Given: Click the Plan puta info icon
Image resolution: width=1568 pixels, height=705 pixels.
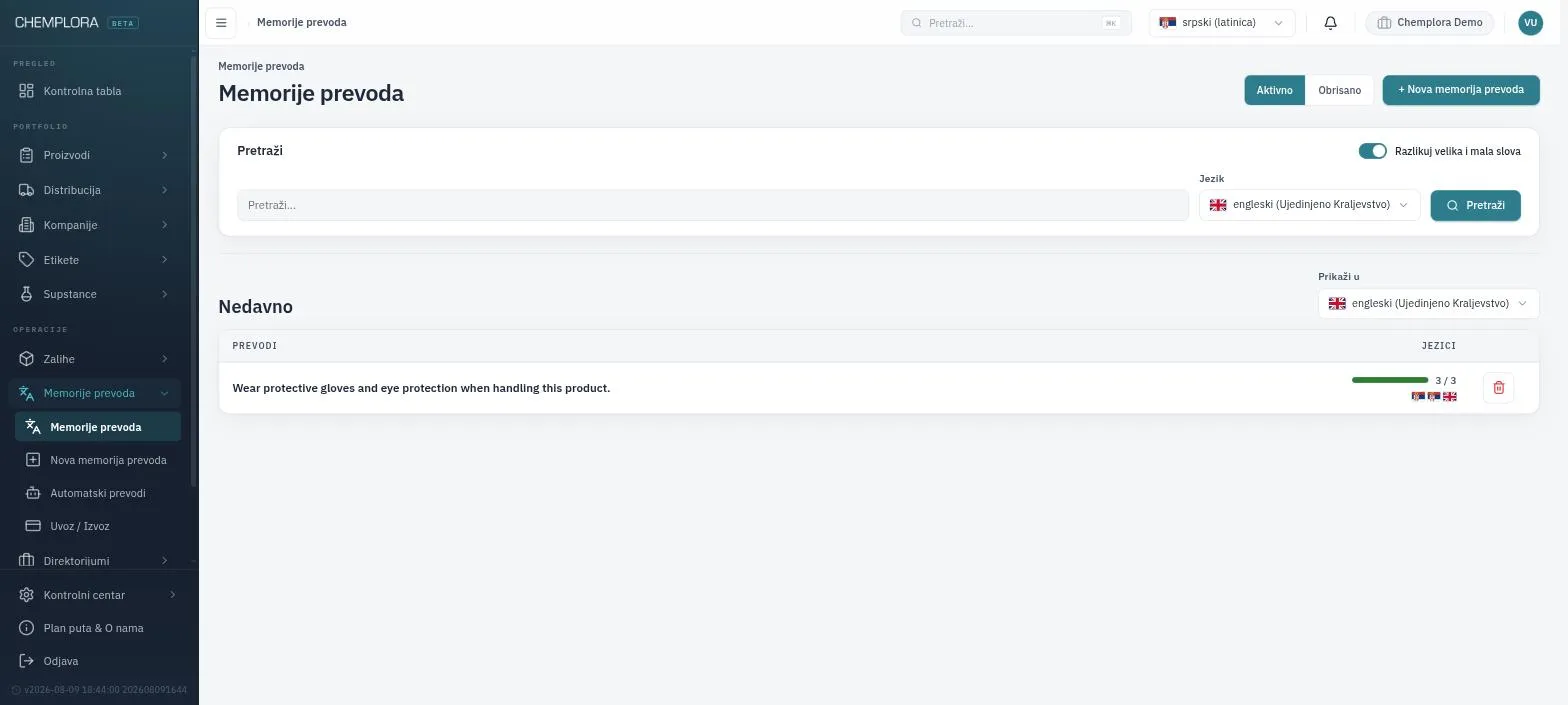Looking at the screenshot, I should coord(27,628).
